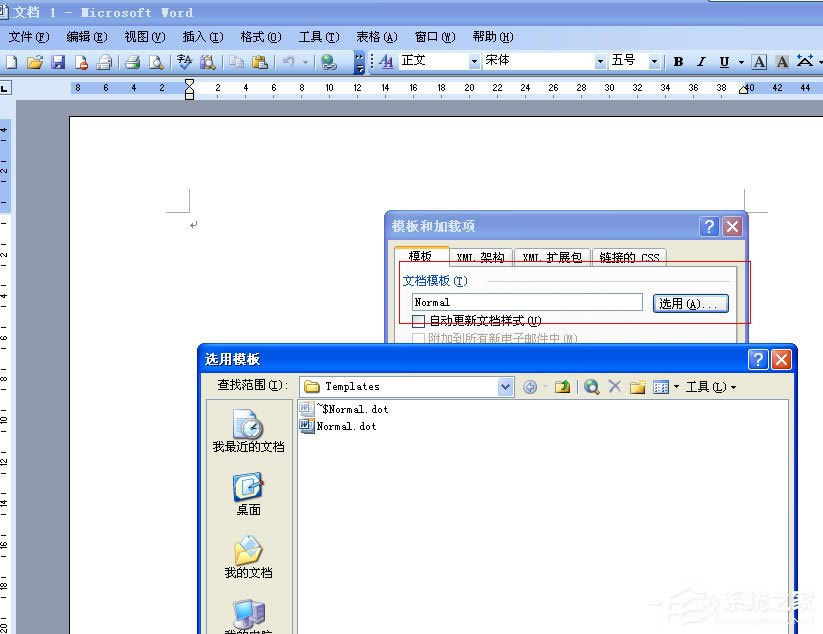This screenshot has height=634, width=823.
Task: Open the Undo history dropdown arrow
Action: (x=305, y=62)
